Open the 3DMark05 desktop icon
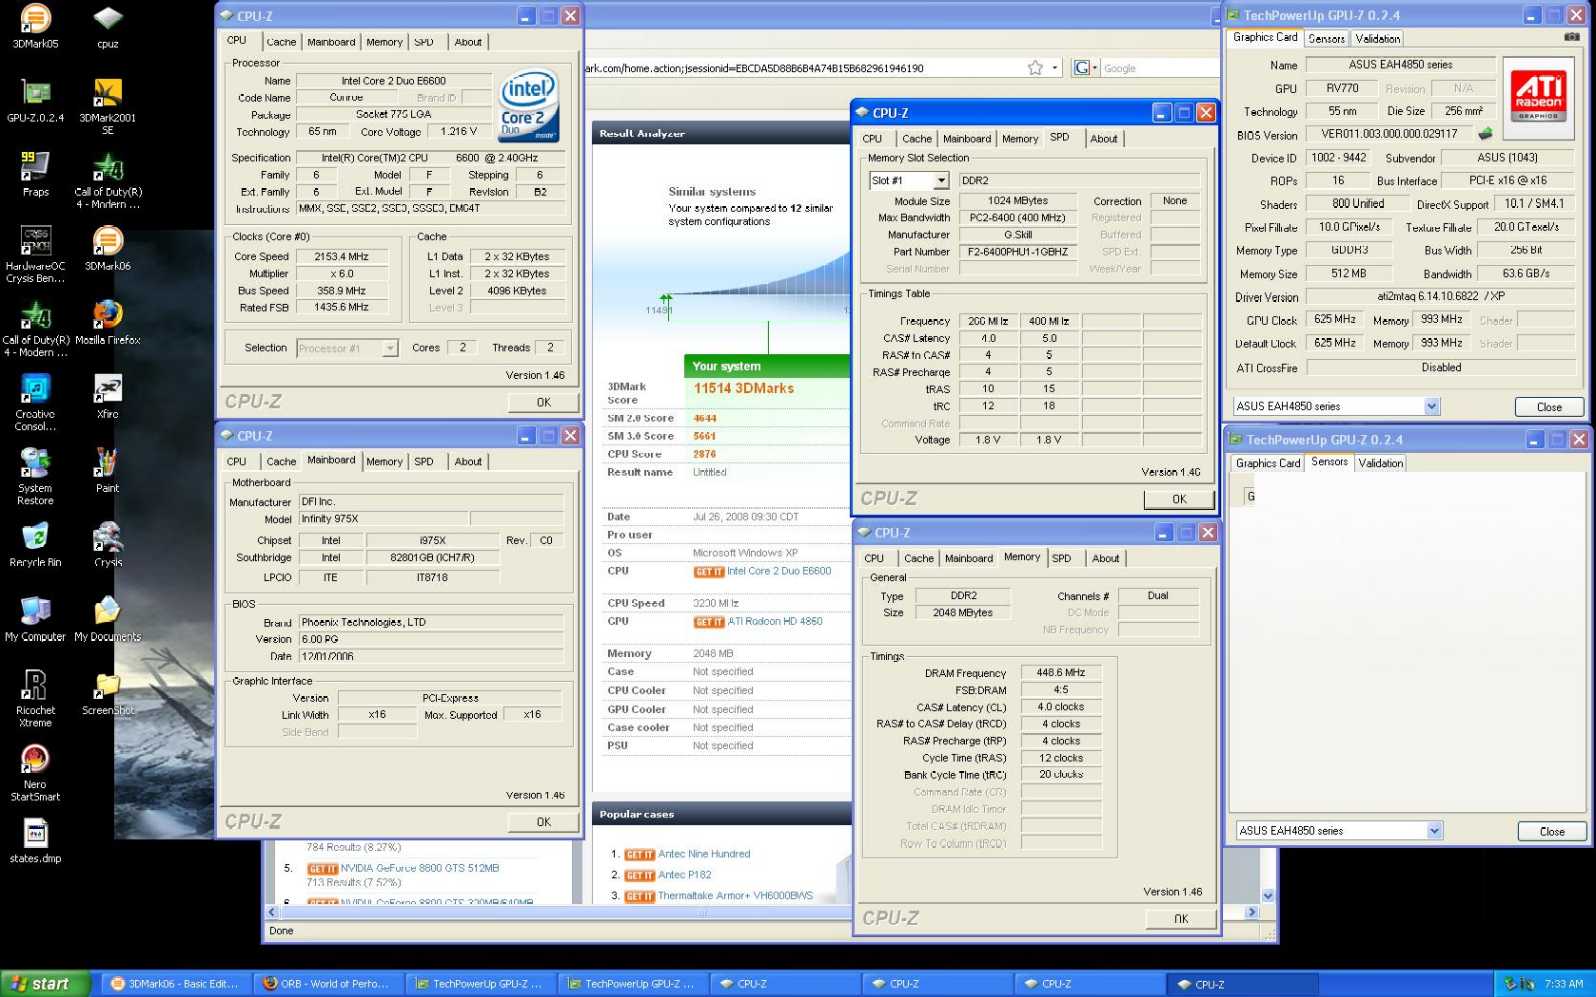This screenshot has height=997, width=1596. point(35,27)
